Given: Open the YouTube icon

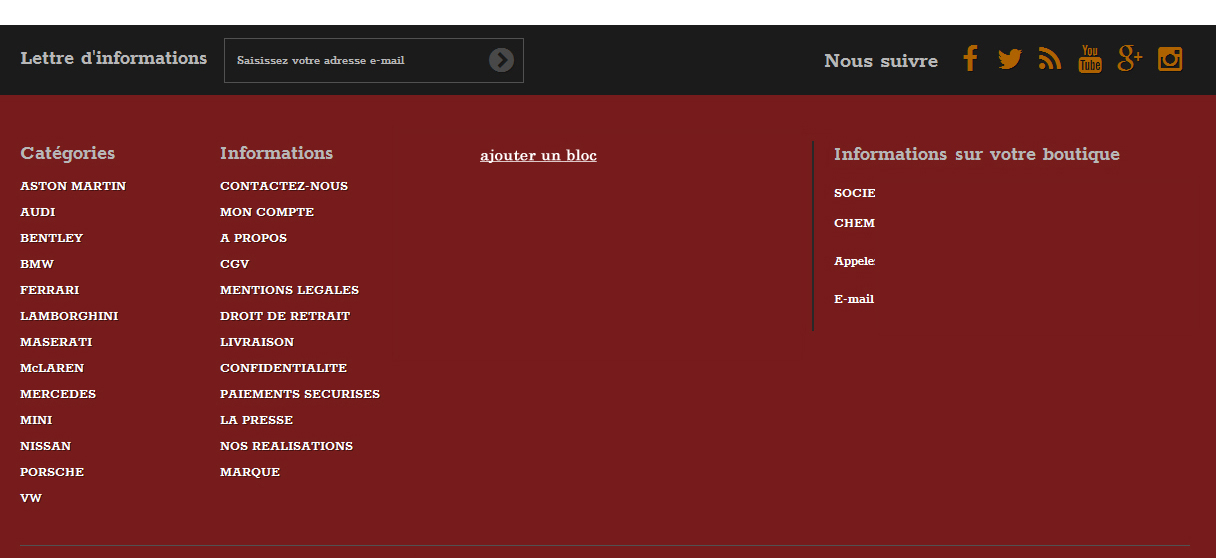Looking at the screenshot, I should click(x=1090, y=59).
